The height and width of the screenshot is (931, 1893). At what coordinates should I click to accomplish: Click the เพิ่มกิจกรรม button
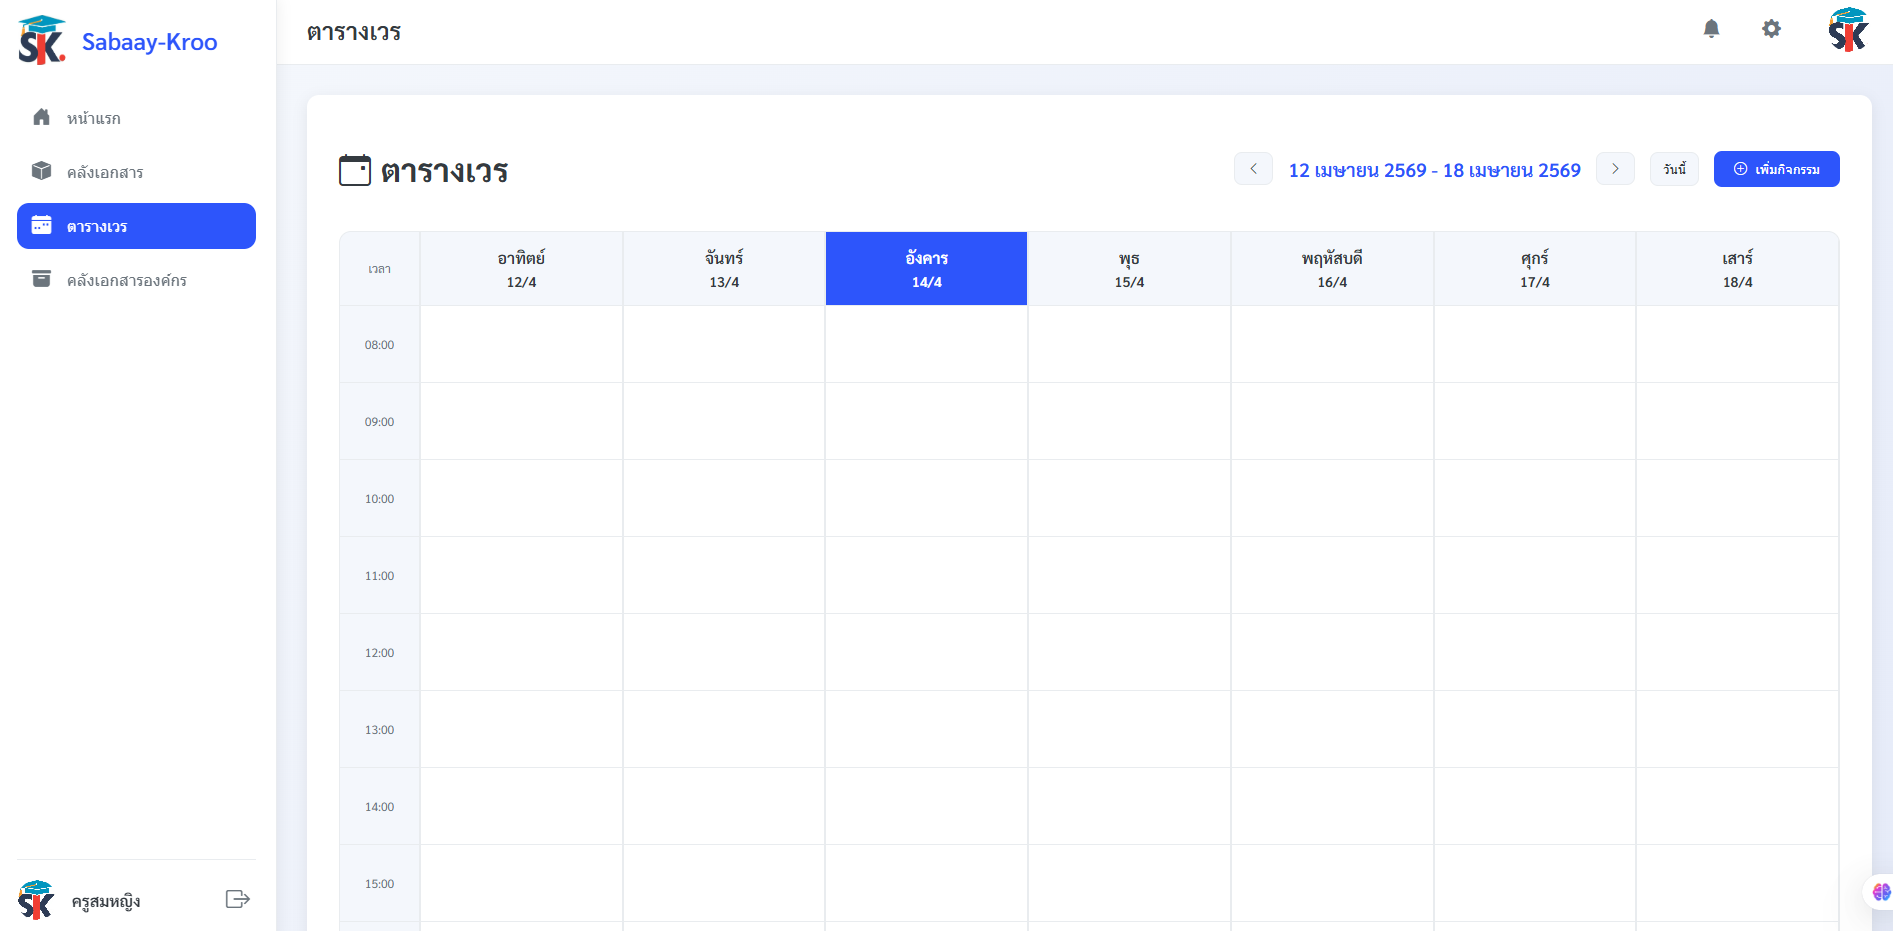point(1776,169)
